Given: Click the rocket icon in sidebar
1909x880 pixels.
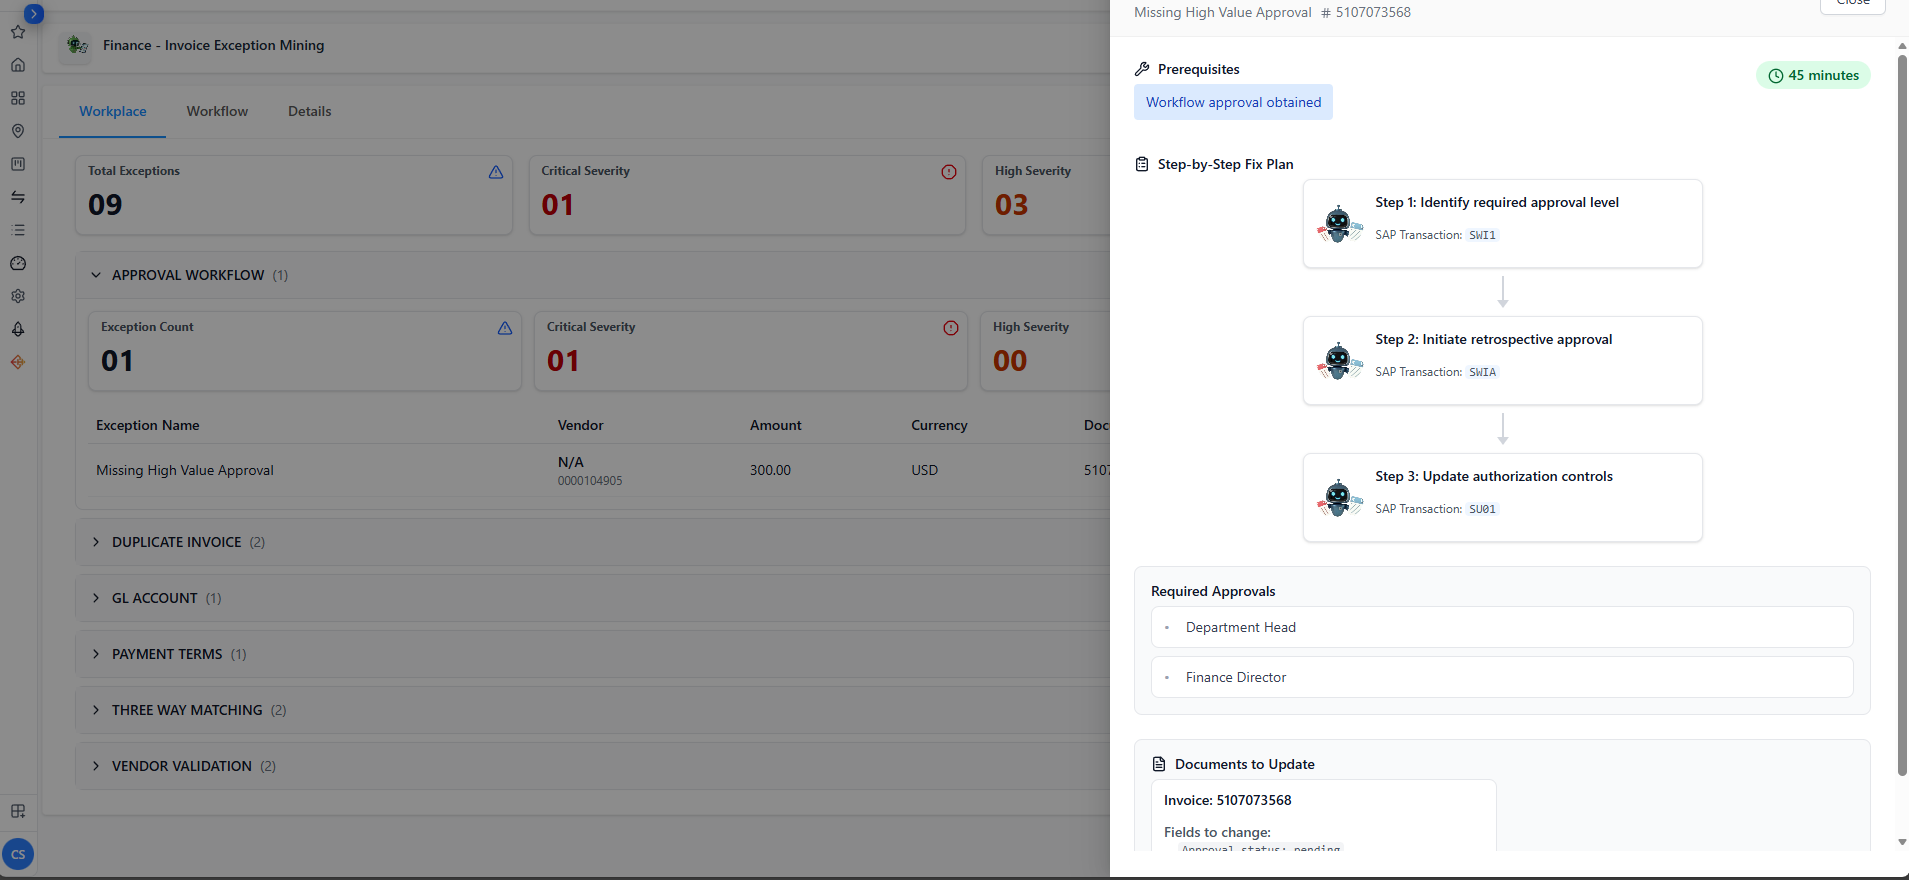Looking at the screenshot, I should [x=18, y=329].
